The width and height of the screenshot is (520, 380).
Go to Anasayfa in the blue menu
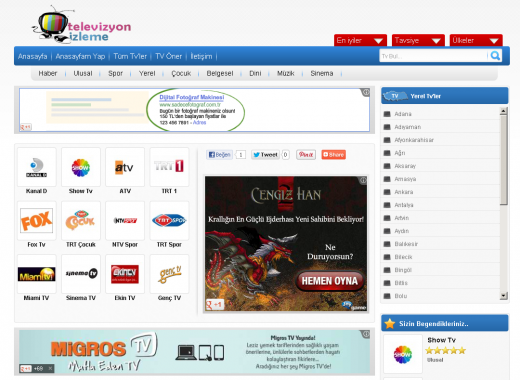click(33, 56)
